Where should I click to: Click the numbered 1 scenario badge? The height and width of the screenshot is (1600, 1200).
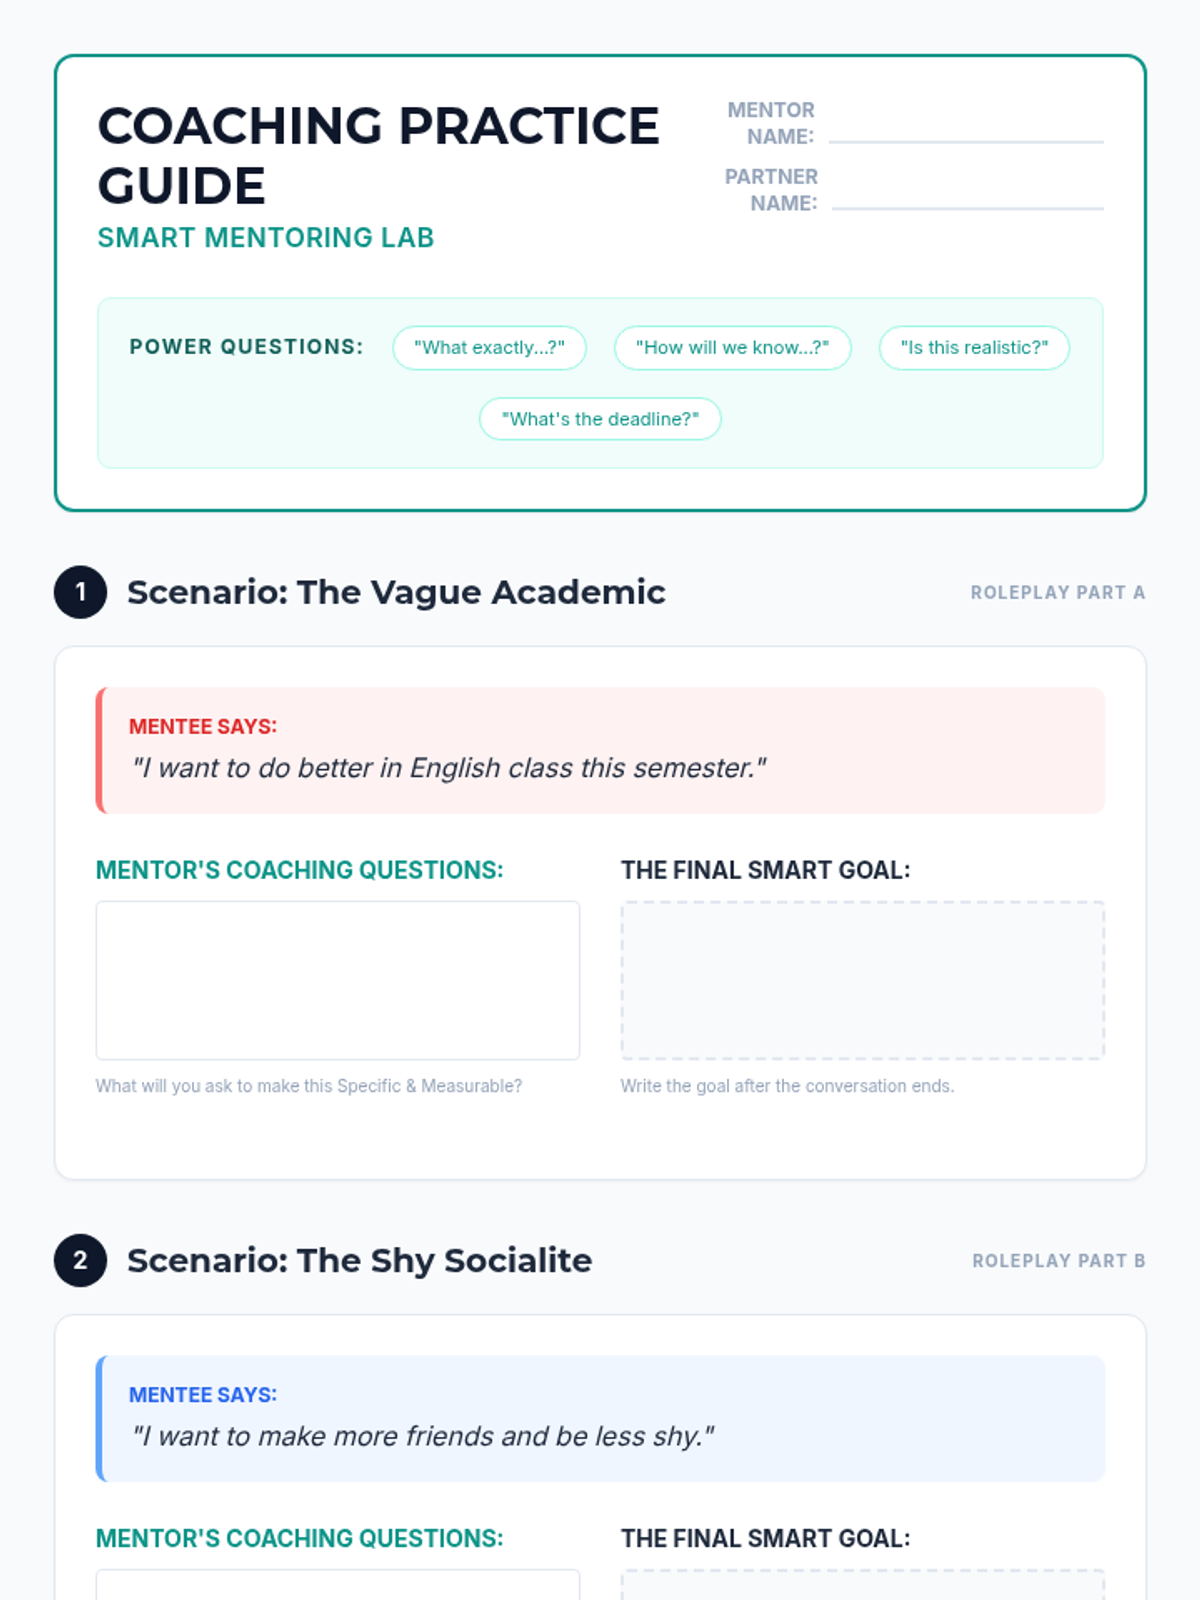(80, 592)
